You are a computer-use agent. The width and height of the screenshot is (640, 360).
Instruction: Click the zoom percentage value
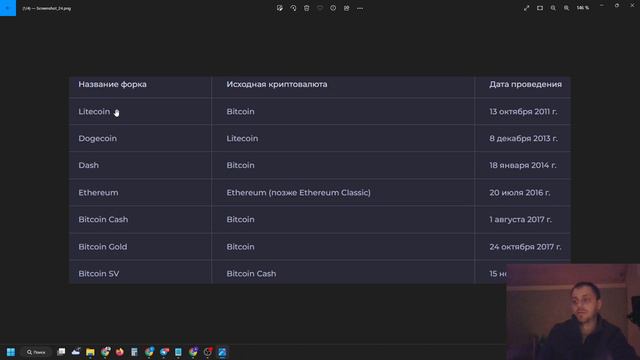tap(582, 8)
